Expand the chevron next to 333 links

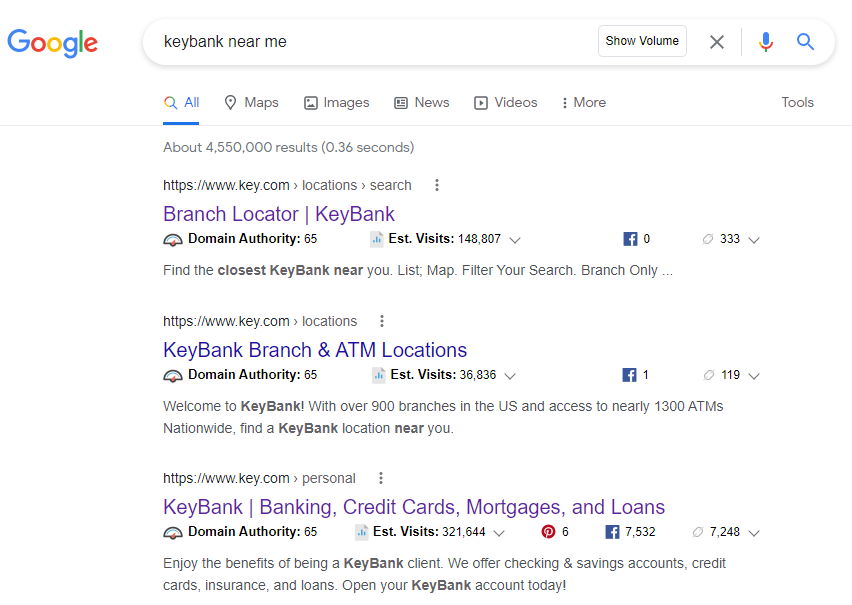754,240
